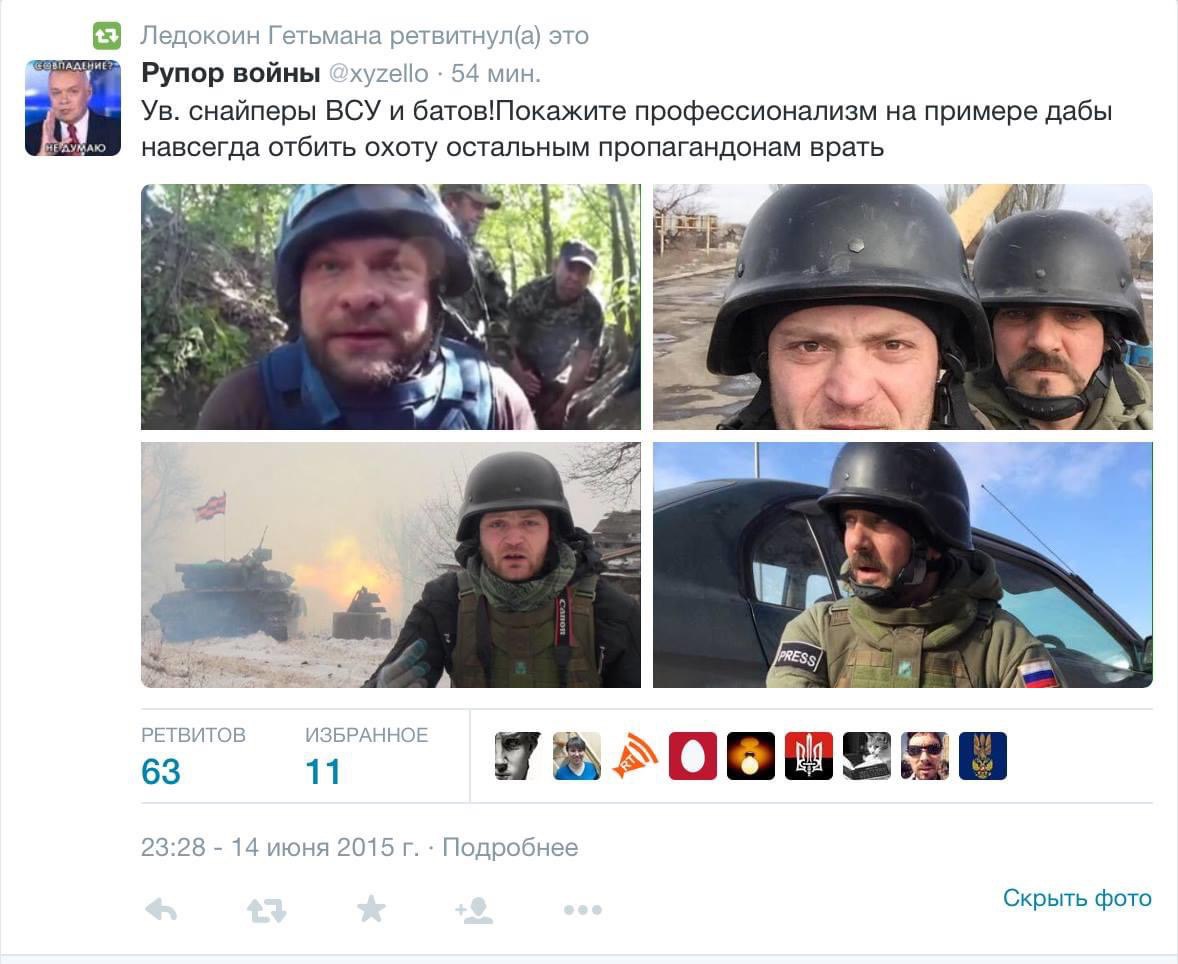The image size is (1178, 964).
Task: Click the red egg avatar
Action: click(x=693, y=756)
